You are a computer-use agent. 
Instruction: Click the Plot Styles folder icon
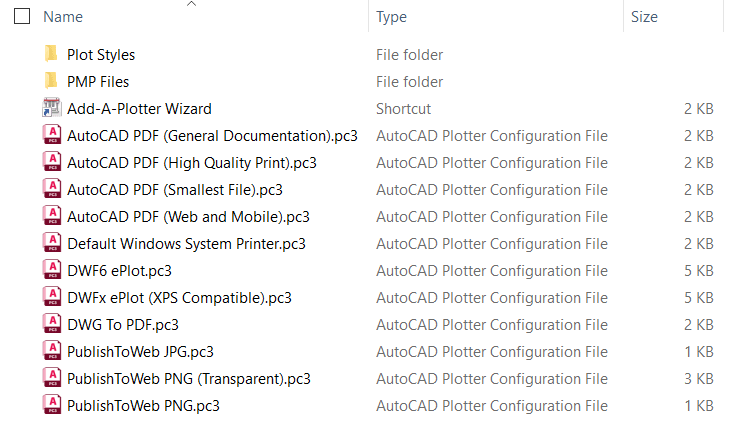(x=51, y=54)
